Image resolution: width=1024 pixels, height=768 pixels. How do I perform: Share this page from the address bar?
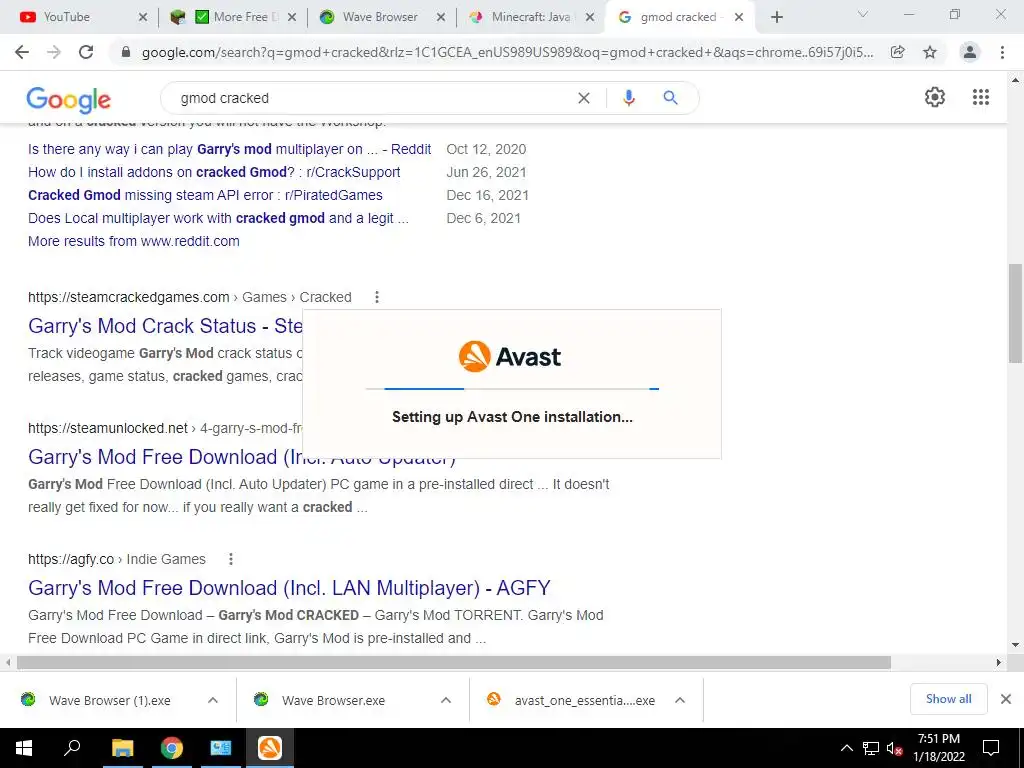coord(898,52)
